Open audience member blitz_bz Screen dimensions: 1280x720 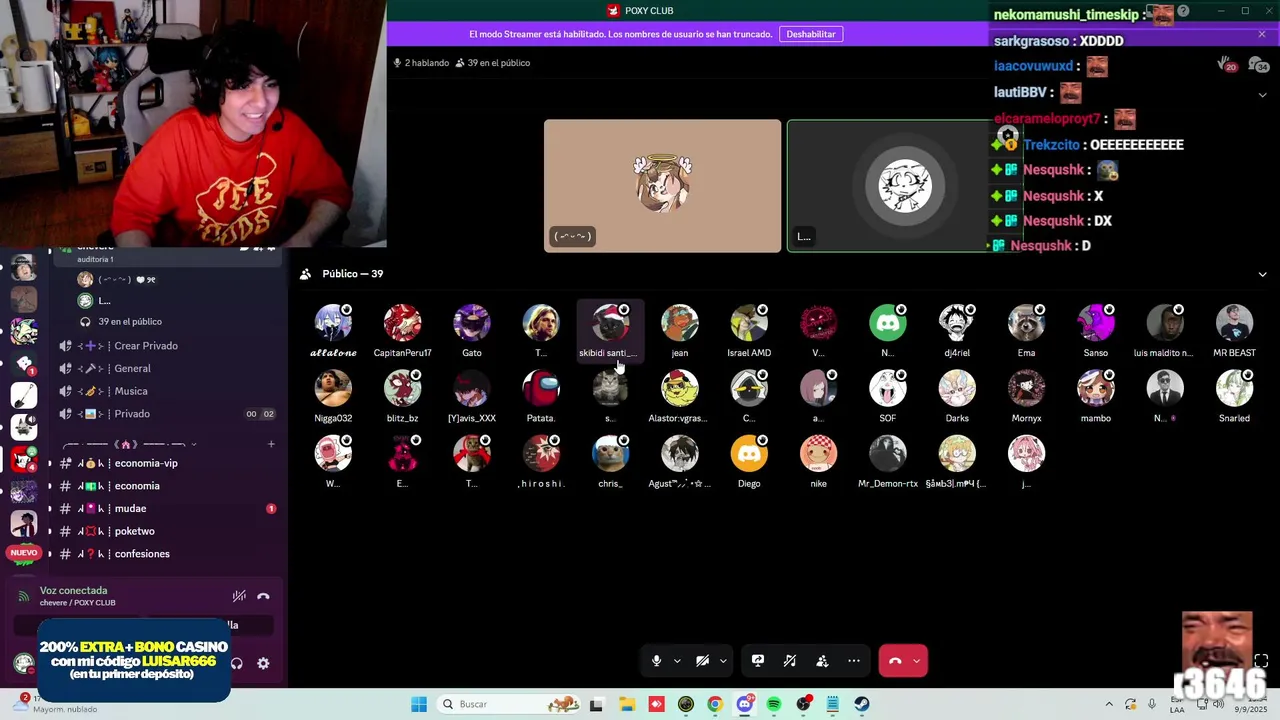tap(402, 397)
